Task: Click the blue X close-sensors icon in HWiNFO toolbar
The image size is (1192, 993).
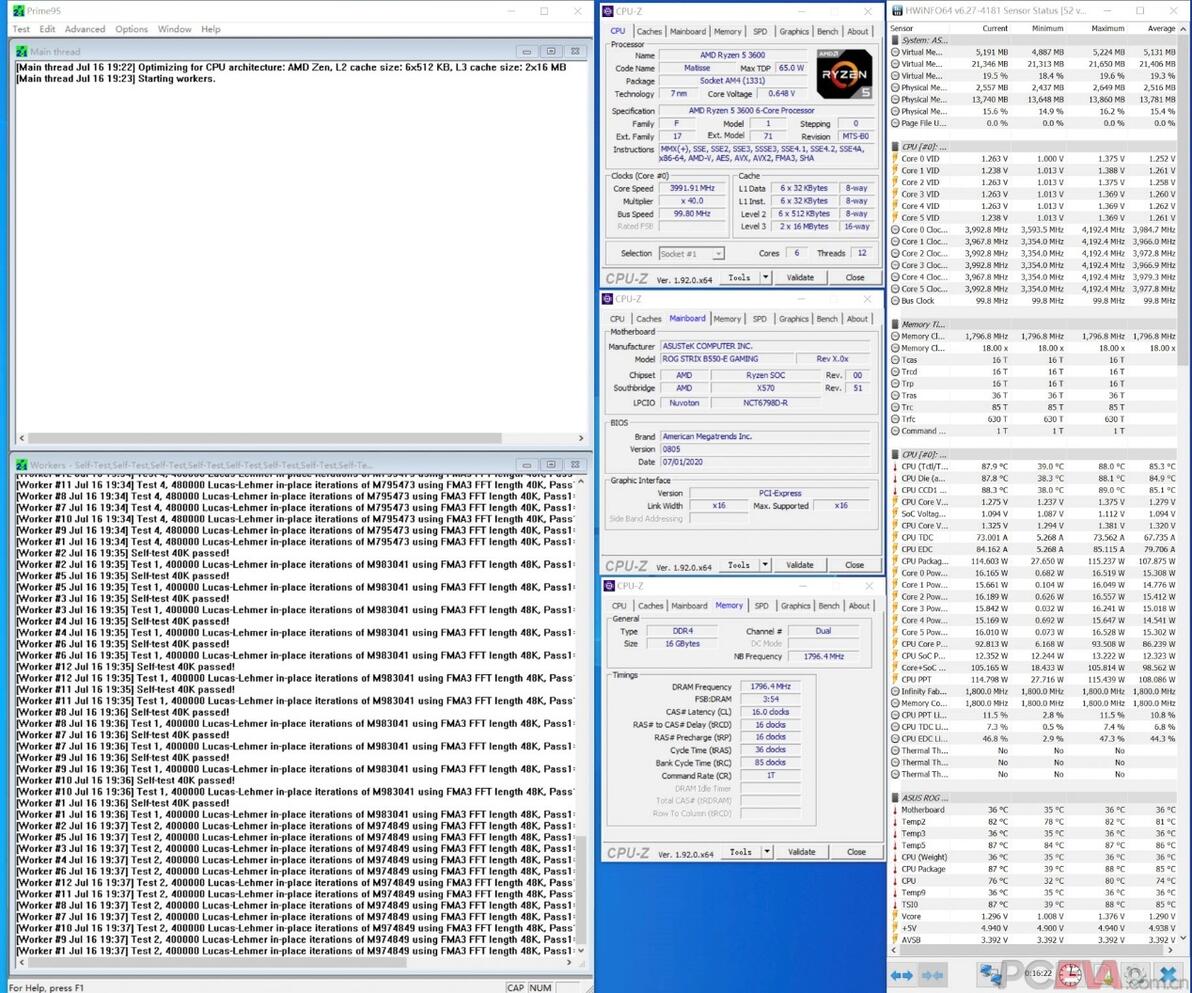Action: [1168, 974]
